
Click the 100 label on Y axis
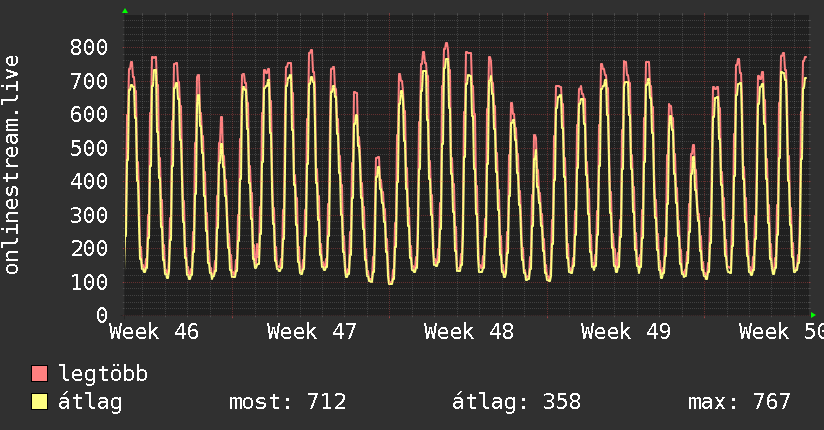point(89,282)
